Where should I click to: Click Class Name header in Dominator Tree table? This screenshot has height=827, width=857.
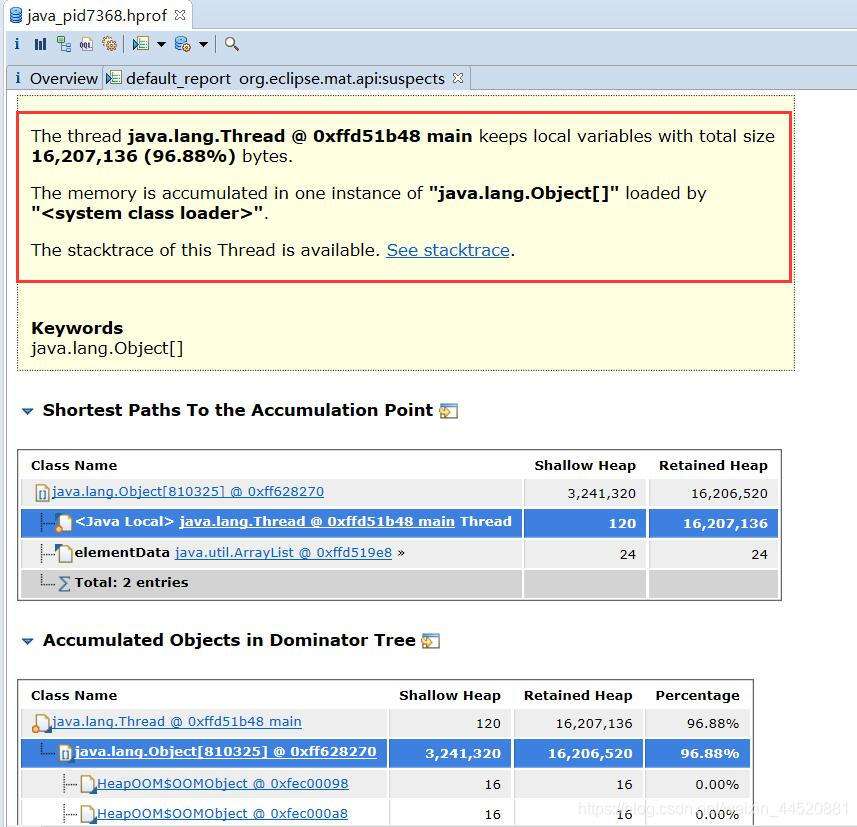click(x=74, y=696)
